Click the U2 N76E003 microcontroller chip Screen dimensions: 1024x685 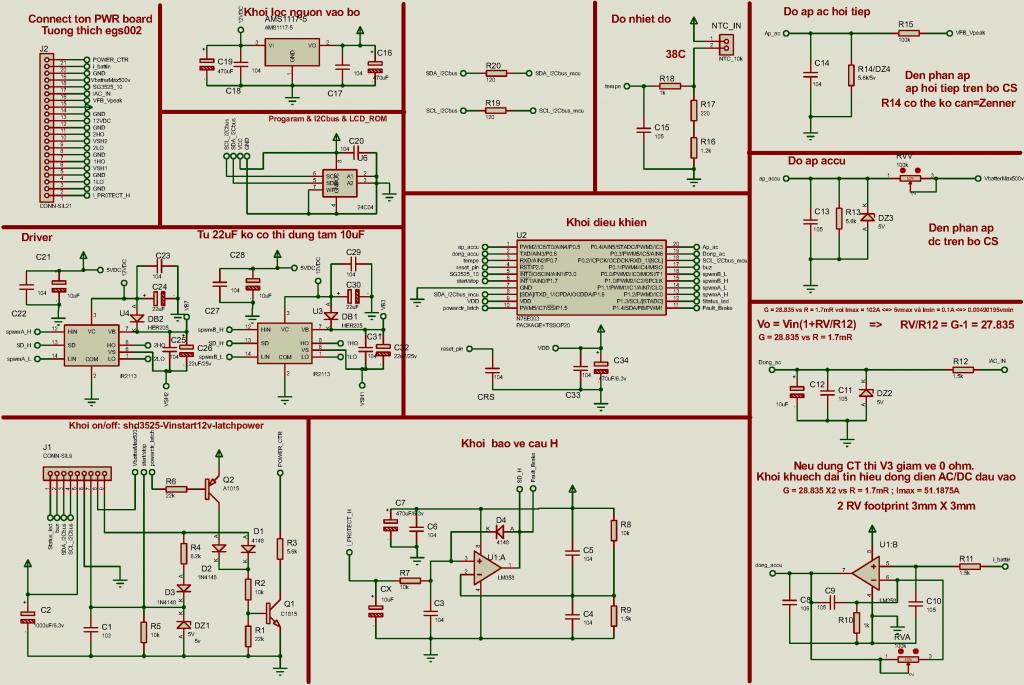[x=592, y=278]
